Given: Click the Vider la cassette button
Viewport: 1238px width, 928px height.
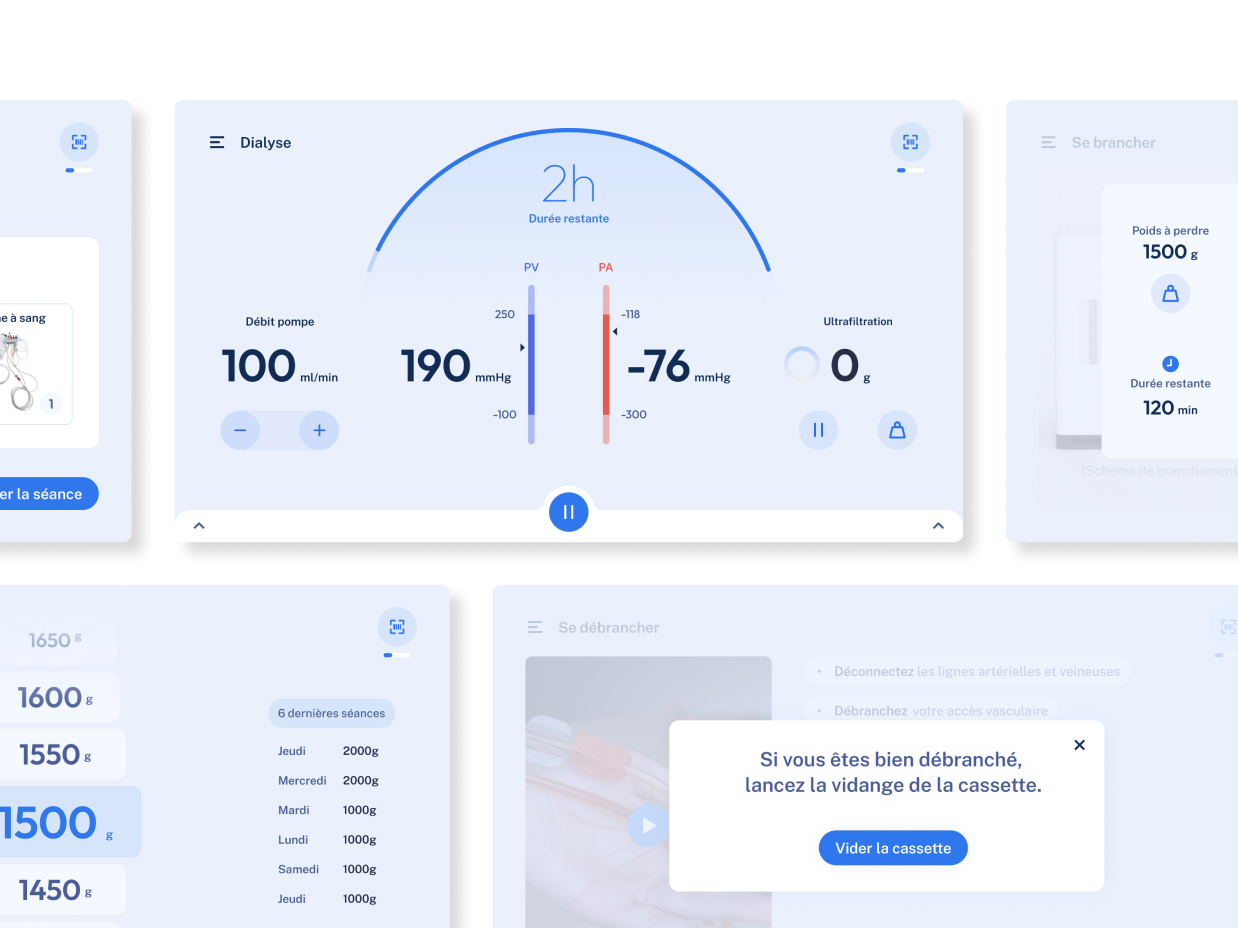Looking at the screenshot, I should [x=893, y=848].
